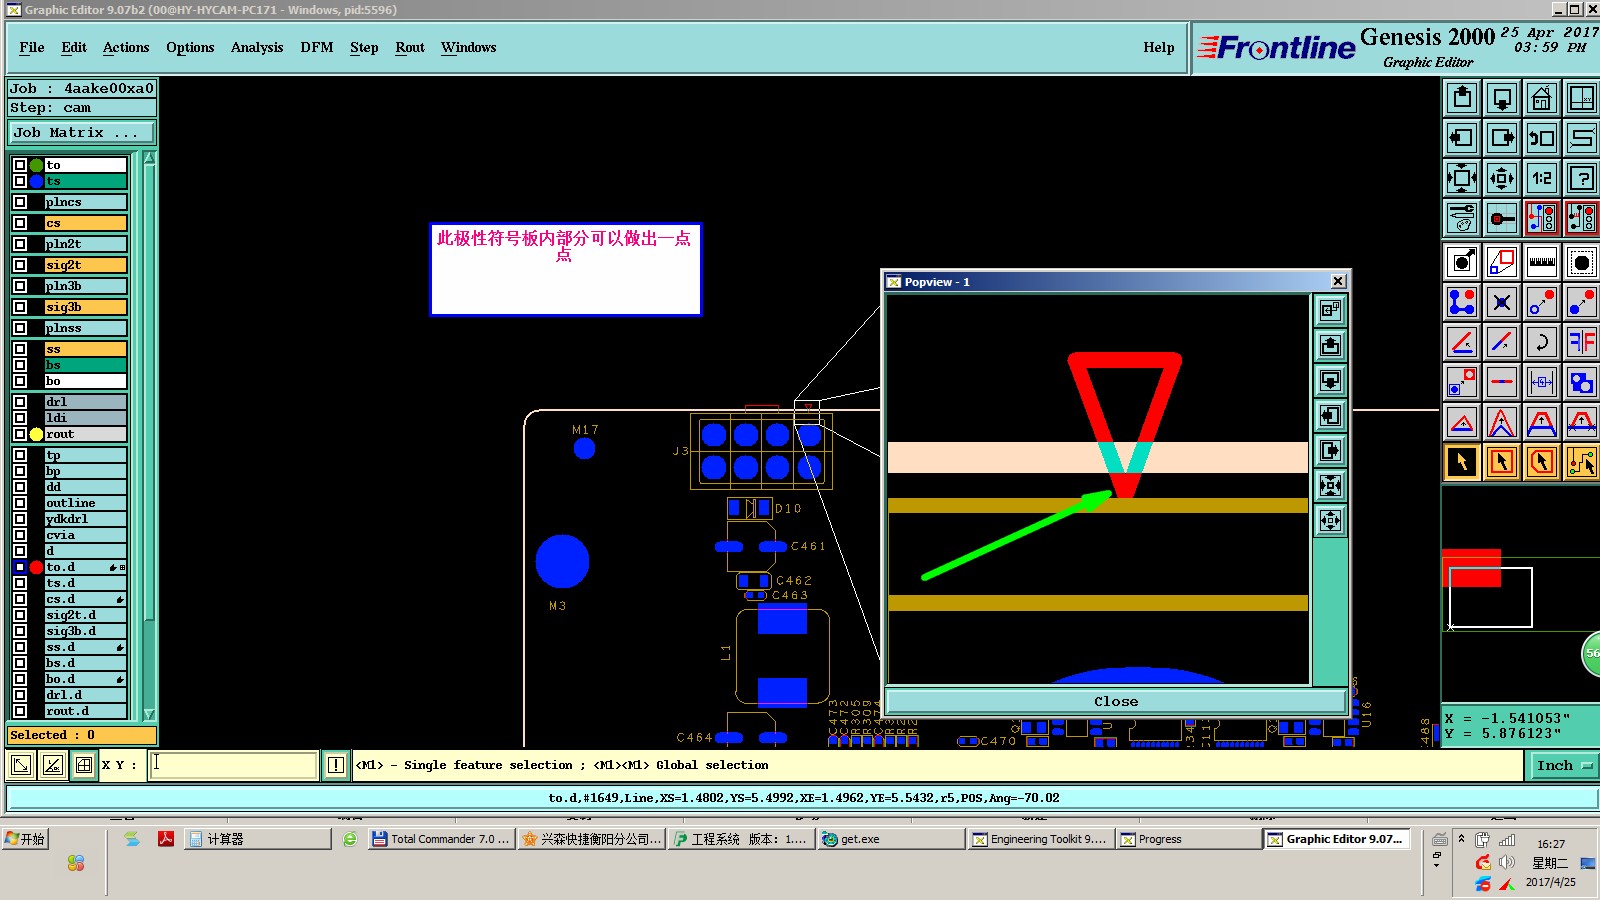1600x900 pixels.
Task: Click the Close button in Popview
Action: 1116,701
